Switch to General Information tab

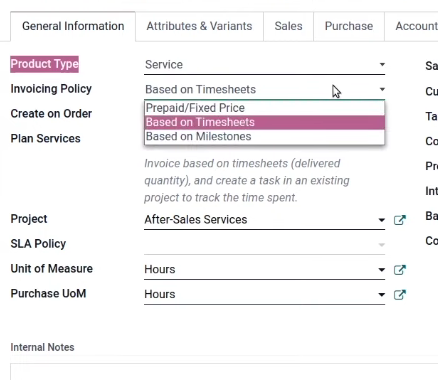point(73,26)
